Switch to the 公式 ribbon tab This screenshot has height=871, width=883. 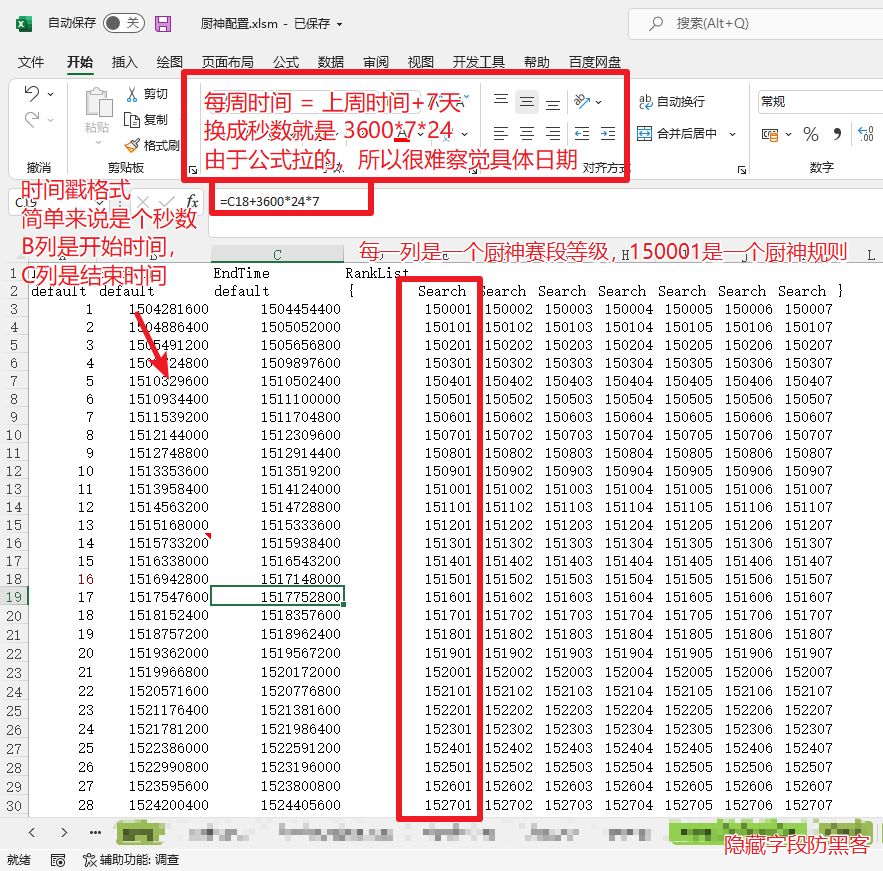286,62
